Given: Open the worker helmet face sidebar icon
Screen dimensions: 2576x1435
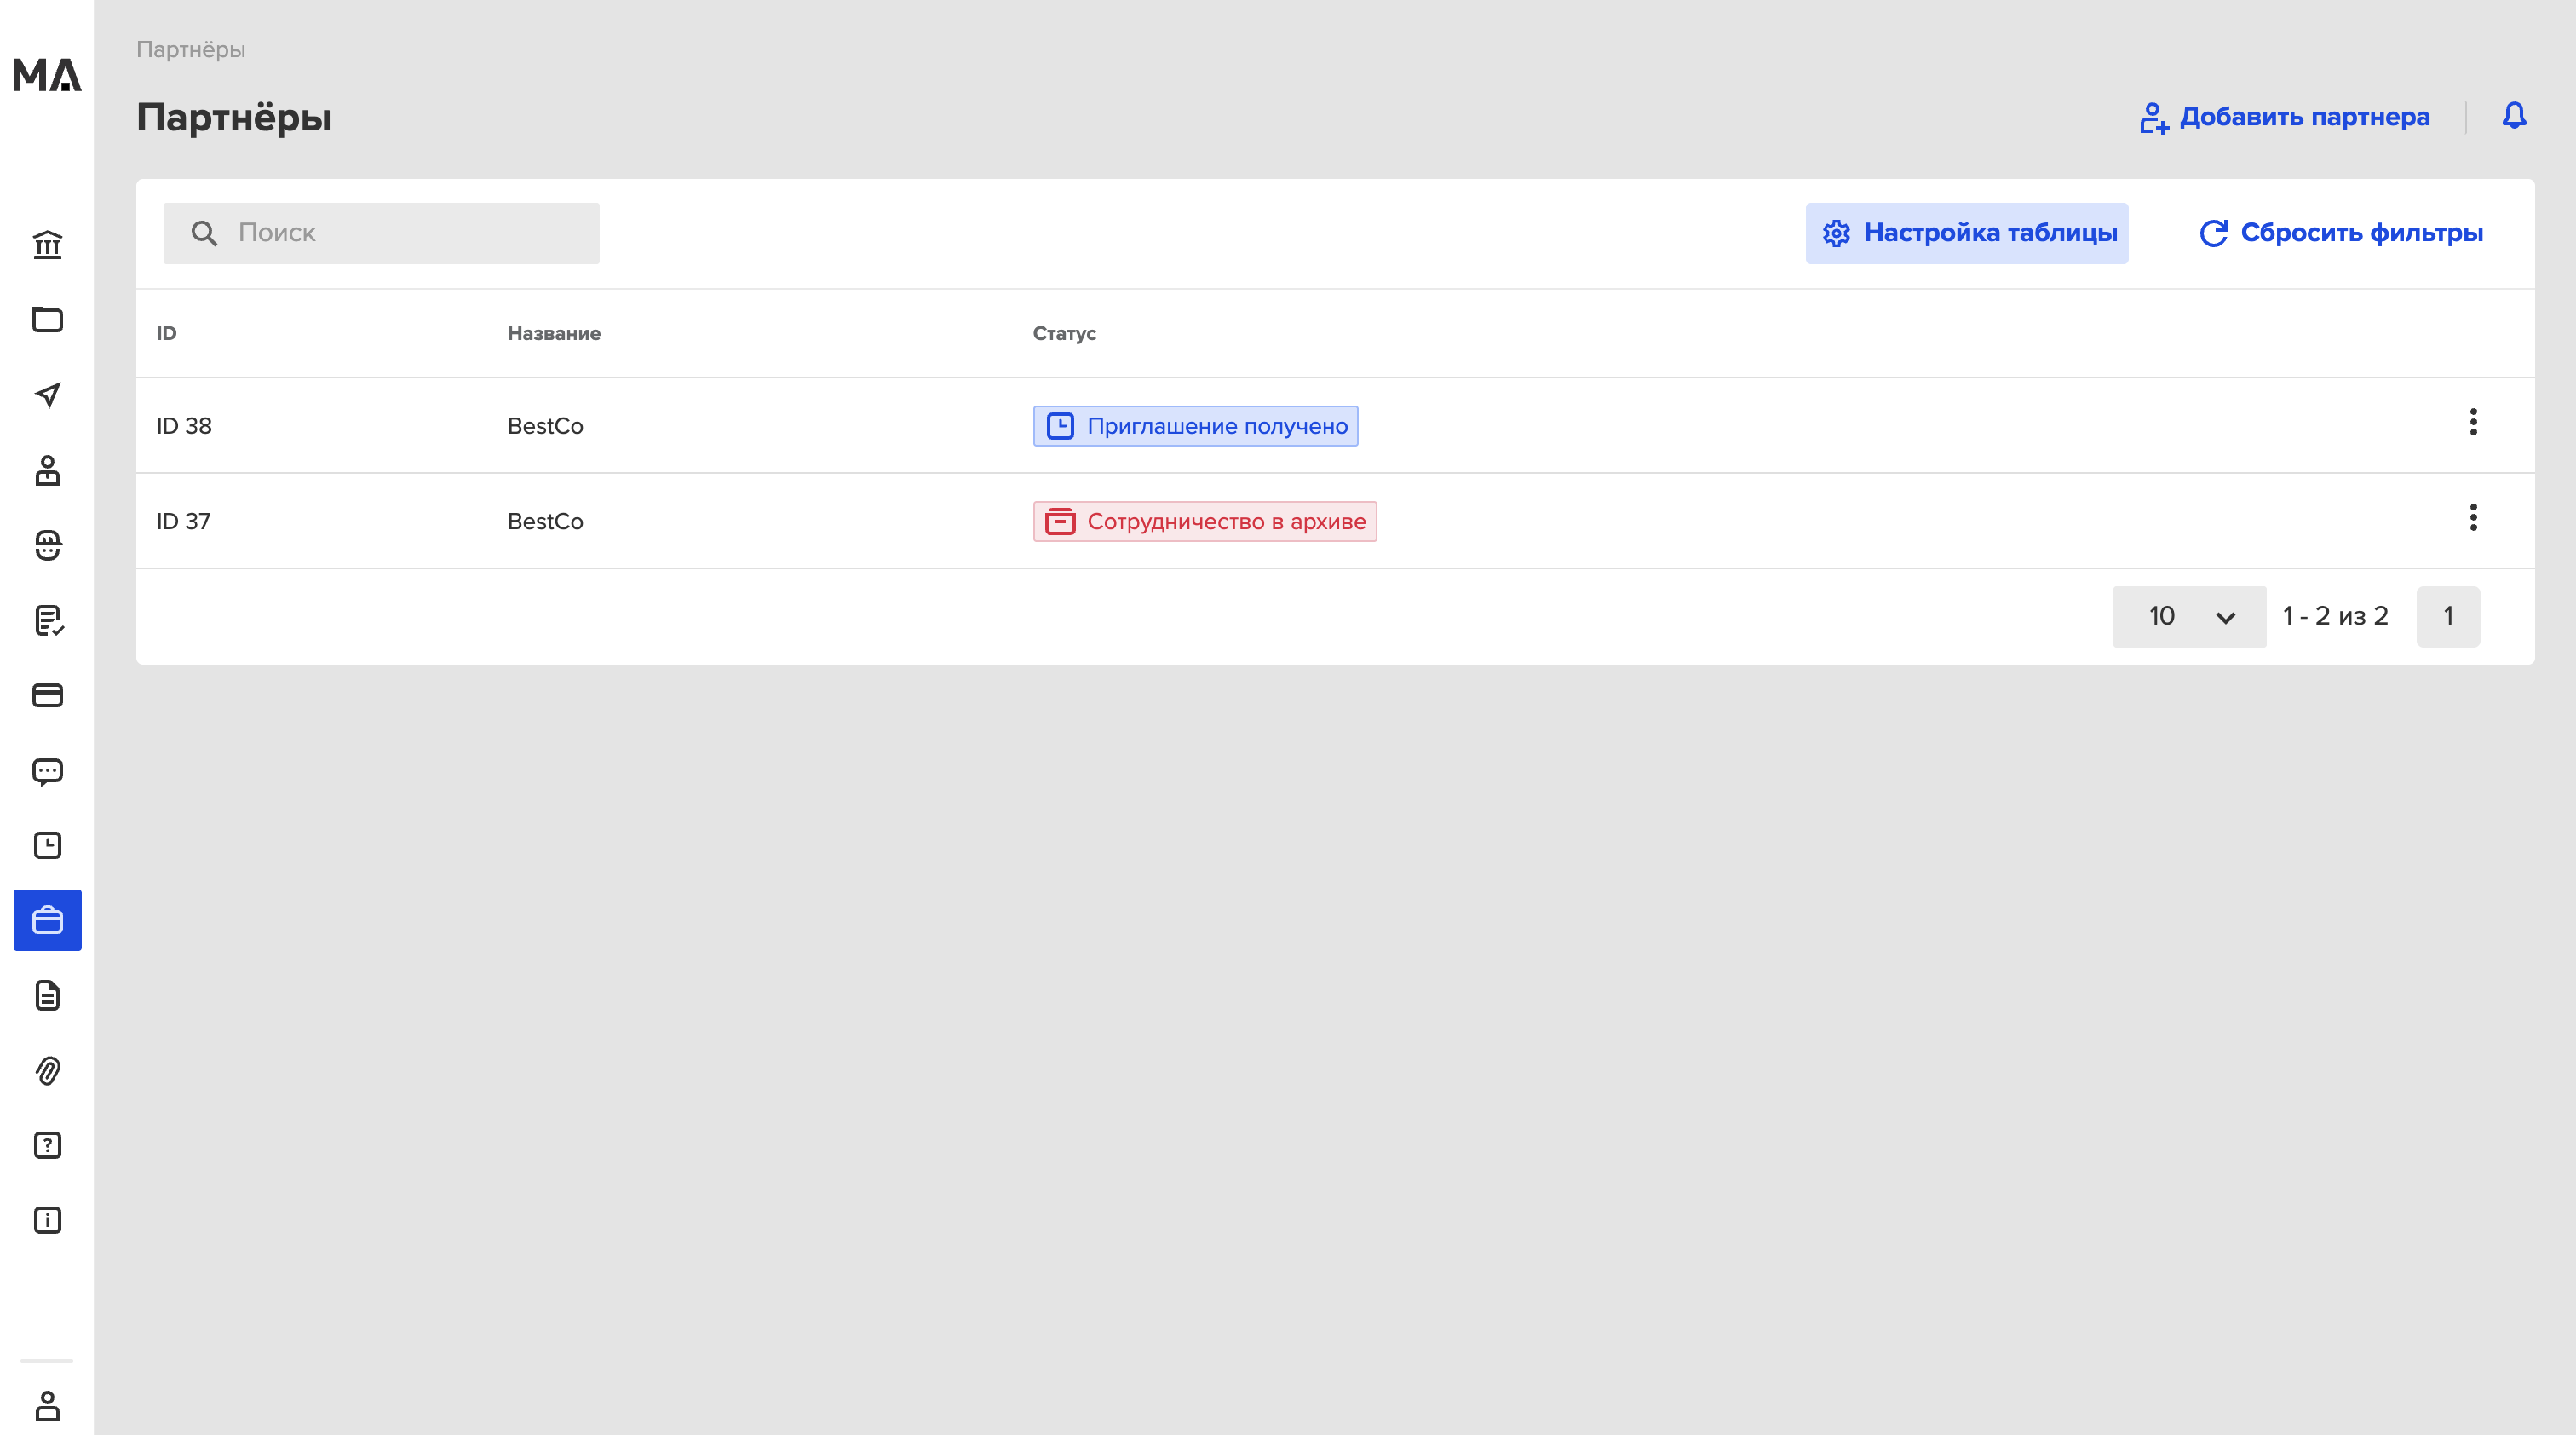Looking at the screenshot, I should coord(47,545).
